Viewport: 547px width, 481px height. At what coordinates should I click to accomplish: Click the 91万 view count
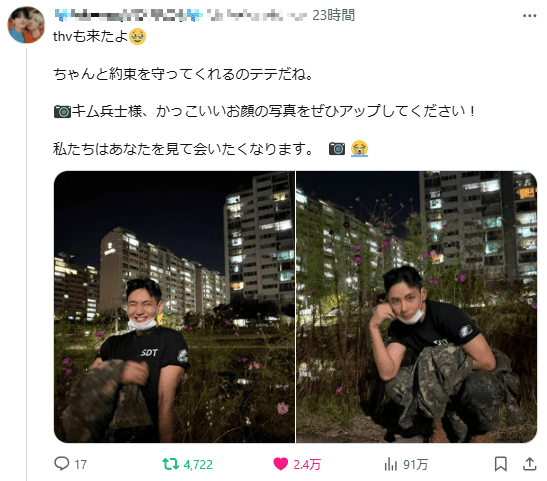(415, 465)
